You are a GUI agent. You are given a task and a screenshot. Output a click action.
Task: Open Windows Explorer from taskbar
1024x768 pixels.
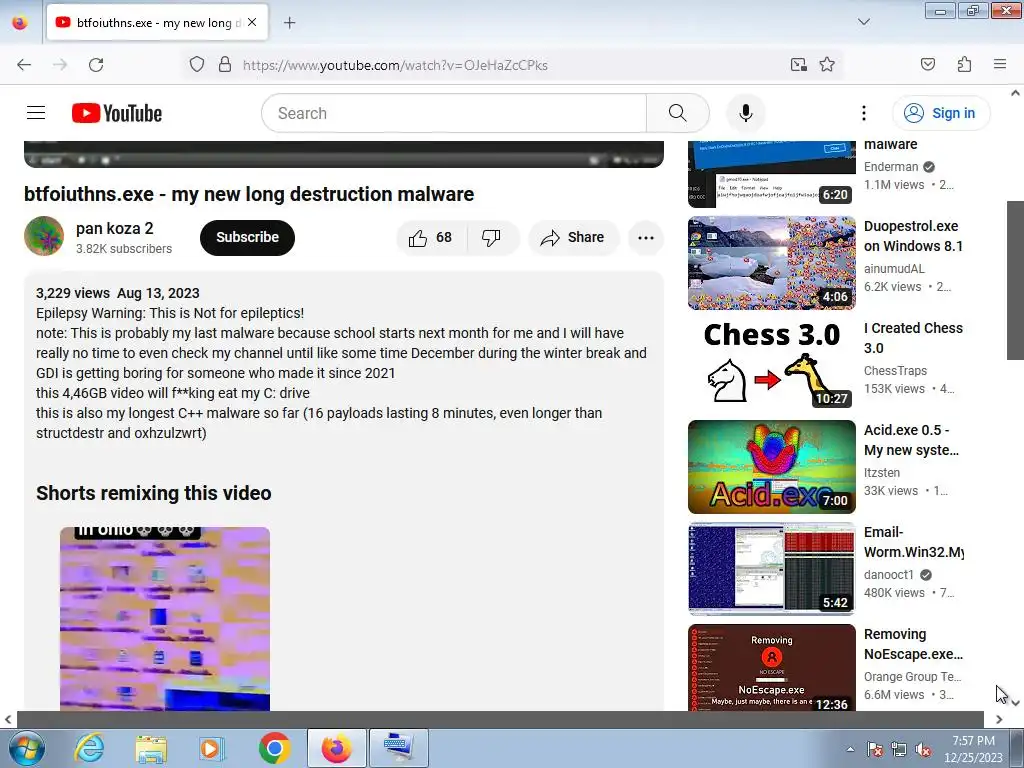pyautogui.click(x=151, y=748)
